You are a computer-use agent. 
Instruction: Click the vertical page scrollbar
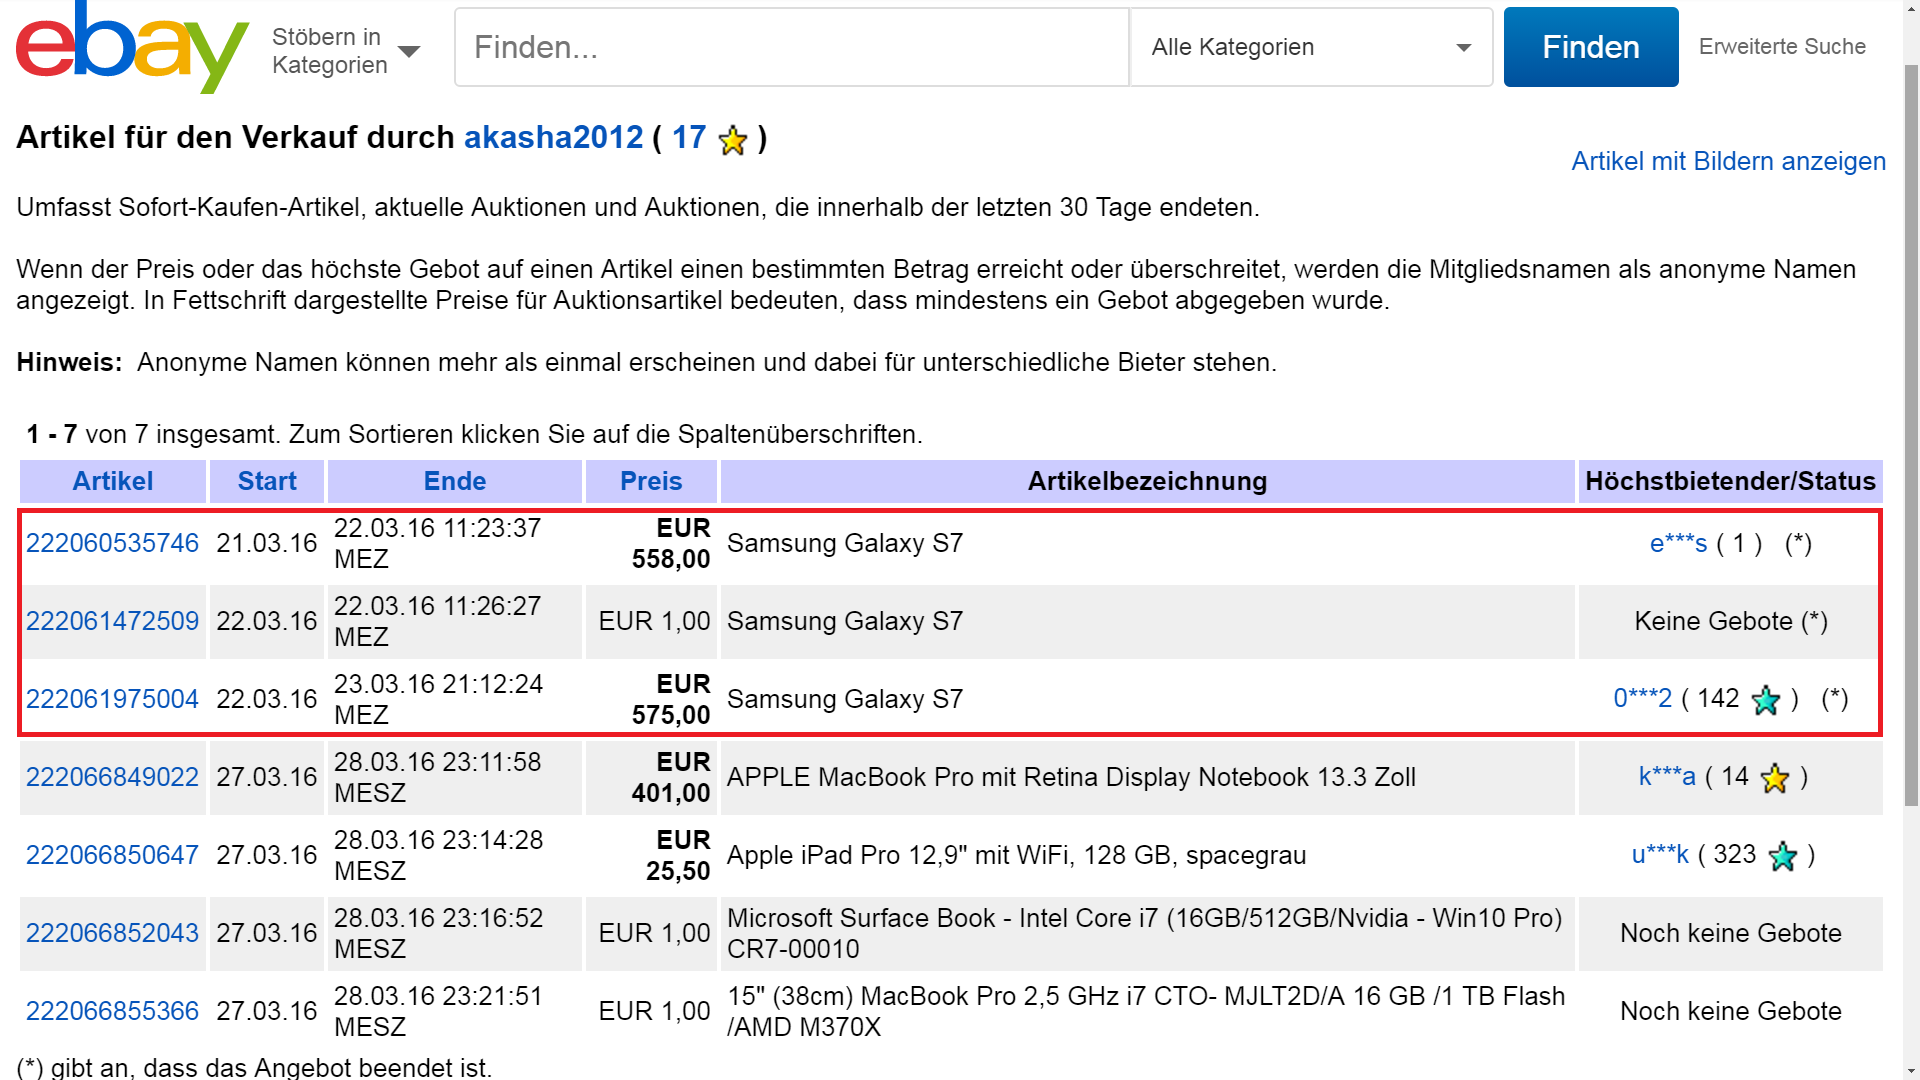(1911, 435)
